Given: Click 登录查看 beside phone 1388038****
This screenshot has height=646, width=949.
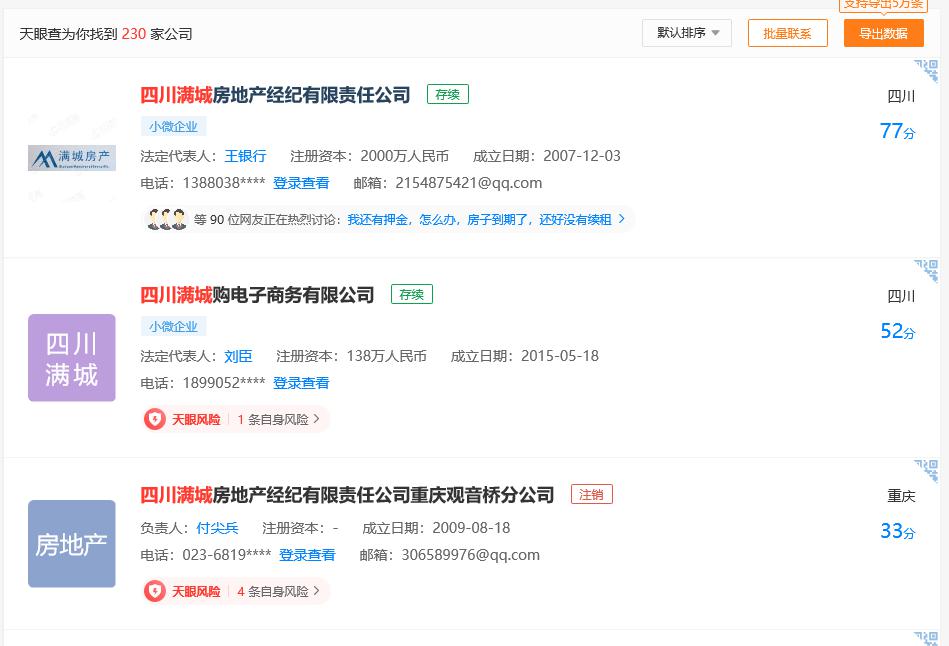Looking at the screenshot, I should pos(301,183).
